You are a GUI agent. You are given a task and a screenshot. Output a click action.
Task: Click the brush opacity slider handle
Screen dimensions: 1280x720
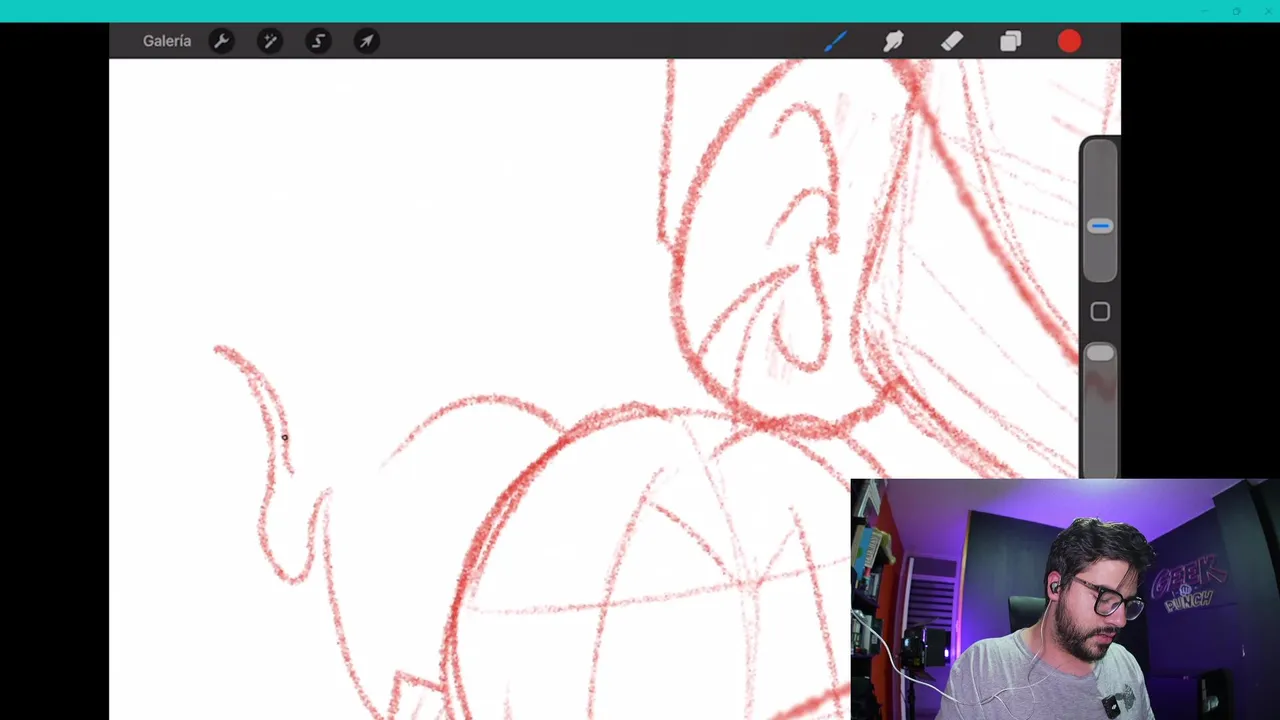[1100, 353]
